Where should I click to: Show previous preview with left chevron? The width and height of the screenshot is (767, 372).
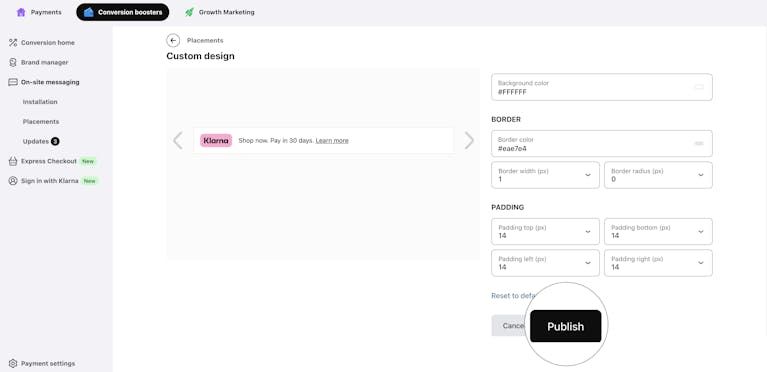[178, 140]
